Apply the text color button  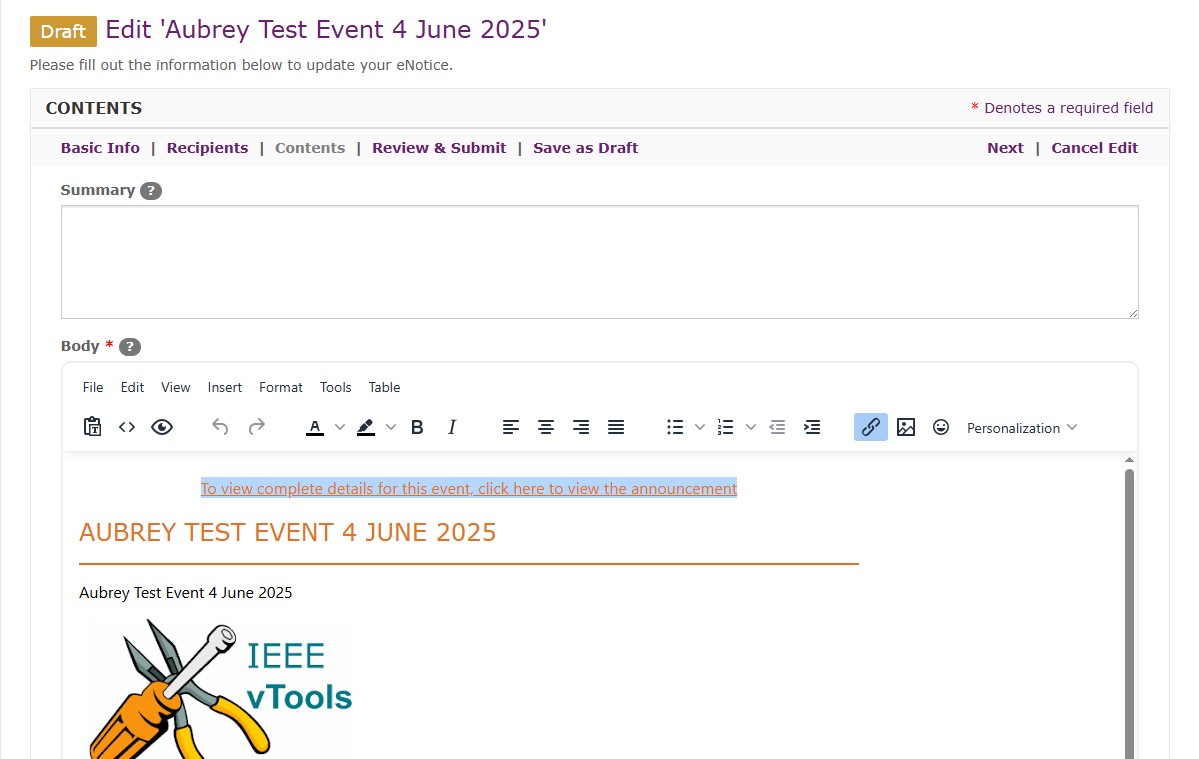(315, 427)
